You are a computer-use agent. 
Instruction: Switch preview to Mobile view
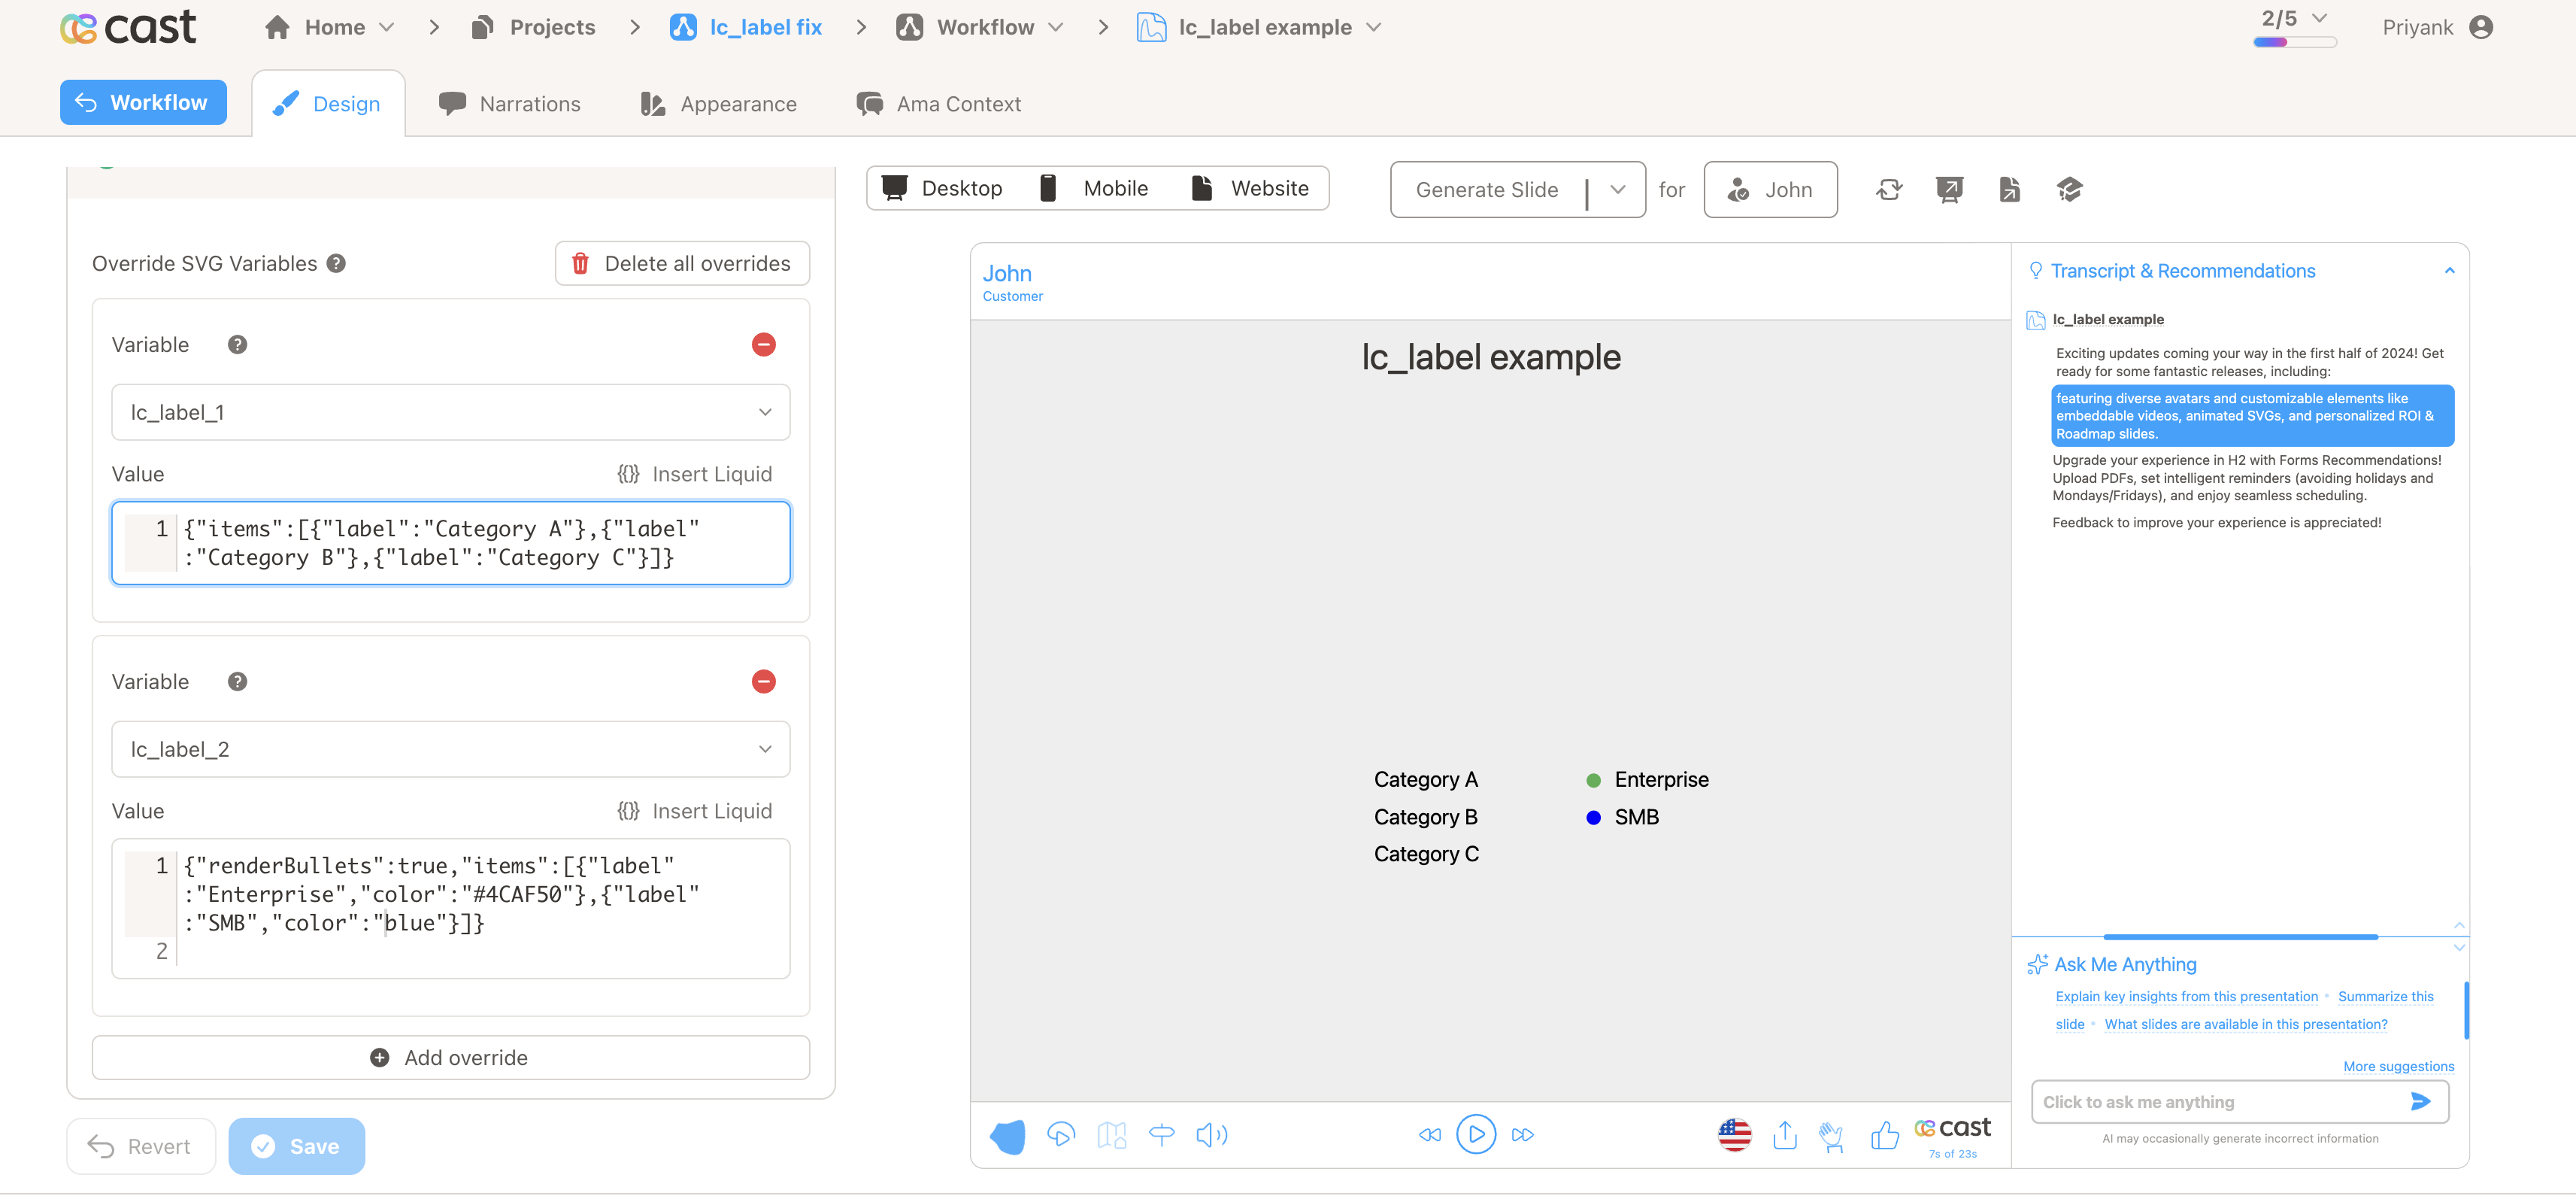[1094, 189]
